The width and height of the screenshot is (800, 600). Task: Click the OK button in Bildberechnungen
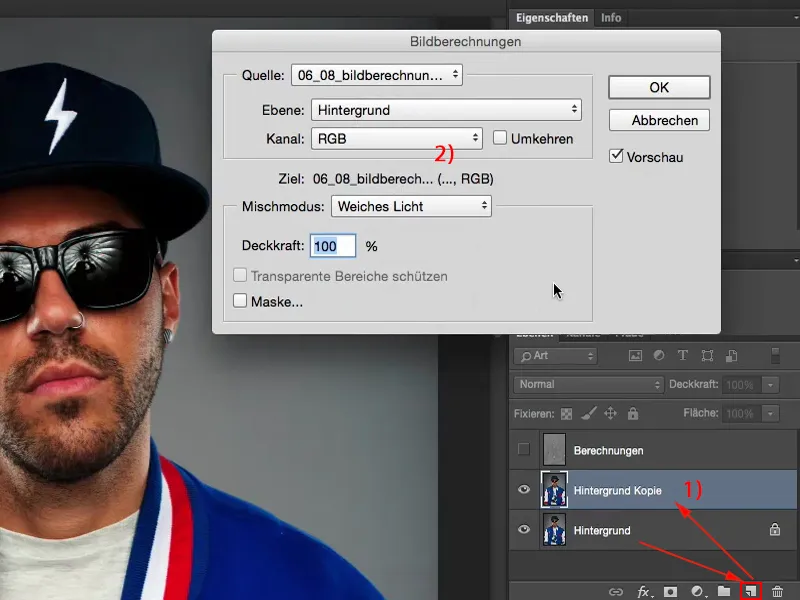pyautogui.click(x=659, y=87)
